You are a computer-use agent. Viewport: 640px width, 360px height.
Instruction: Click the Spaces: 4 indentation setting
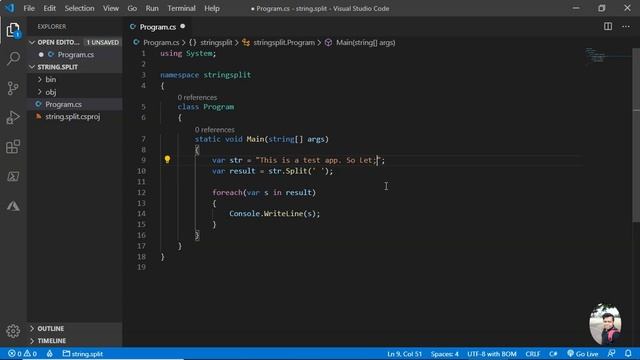coord(444,354)
